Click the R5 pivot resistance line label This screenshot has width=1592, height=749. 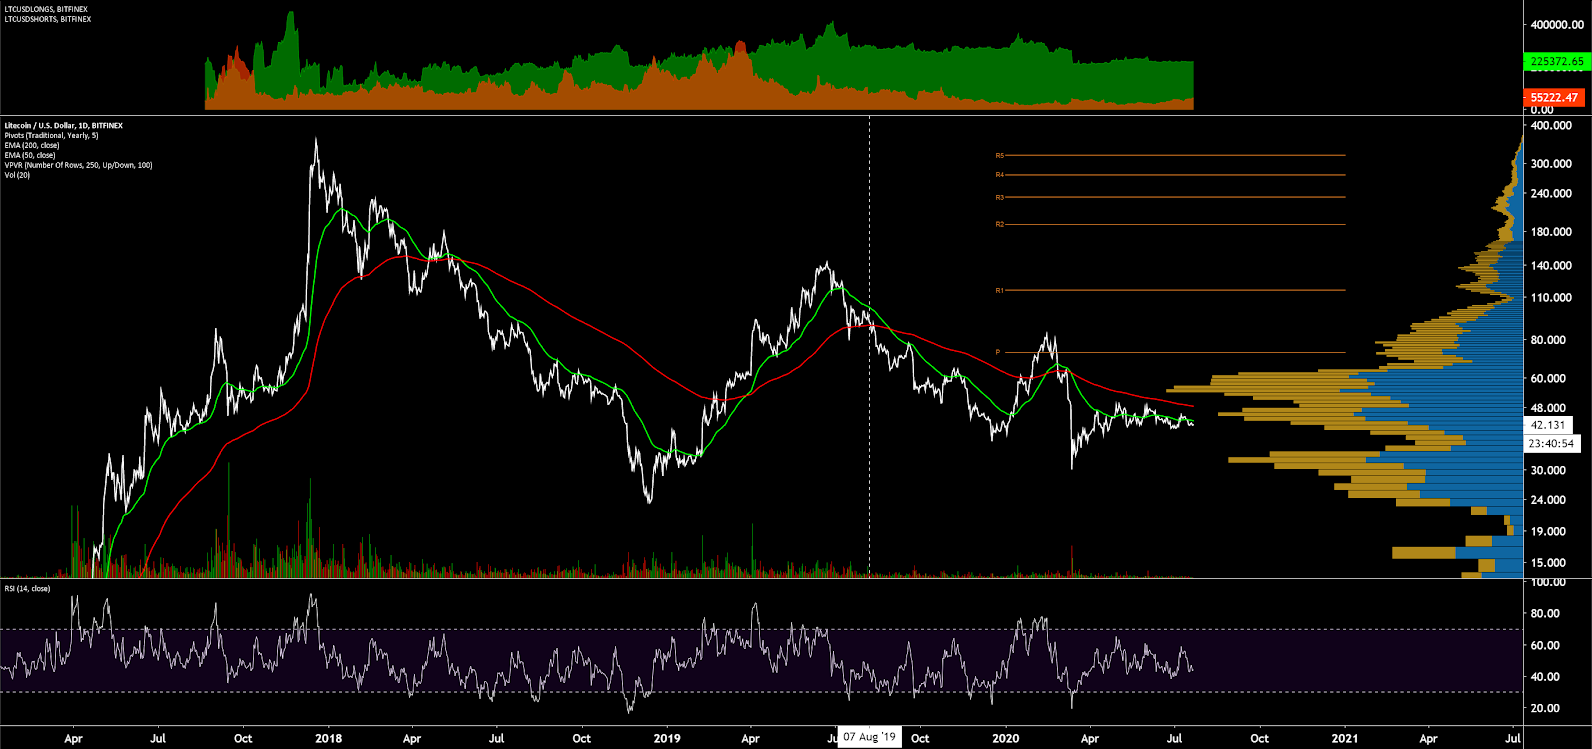pos(999,156)
